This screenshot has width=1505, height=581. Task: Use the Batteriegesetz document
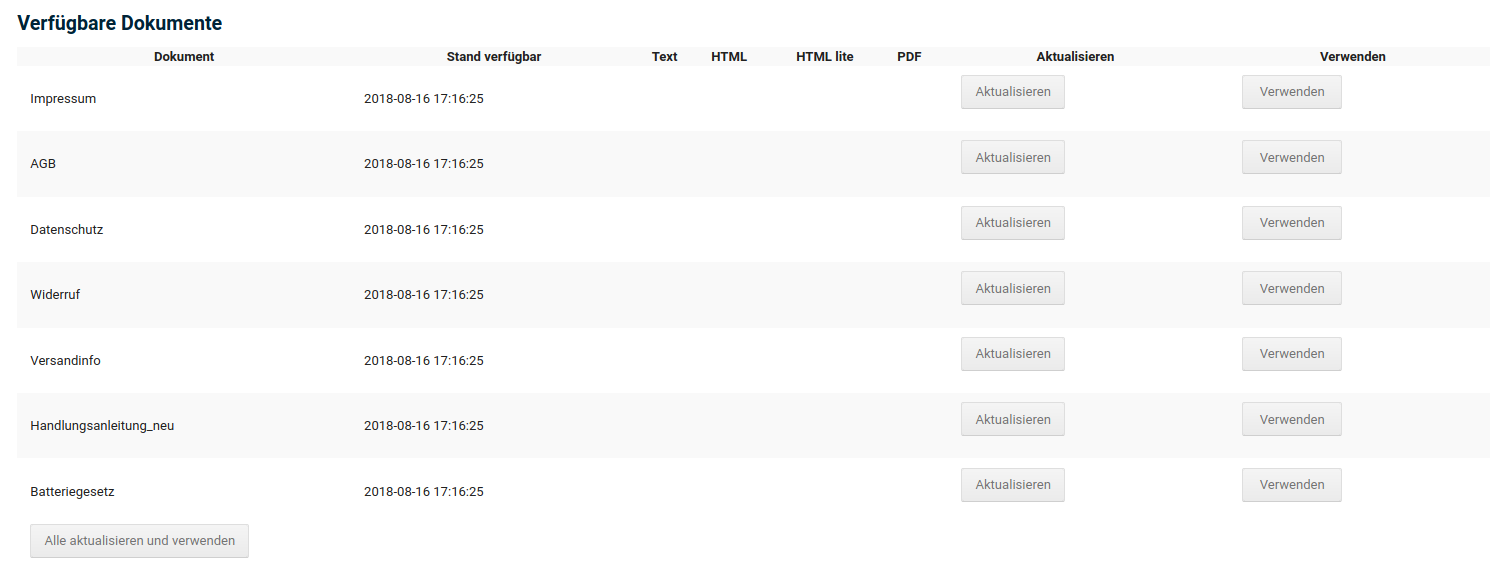point(1291,485)
